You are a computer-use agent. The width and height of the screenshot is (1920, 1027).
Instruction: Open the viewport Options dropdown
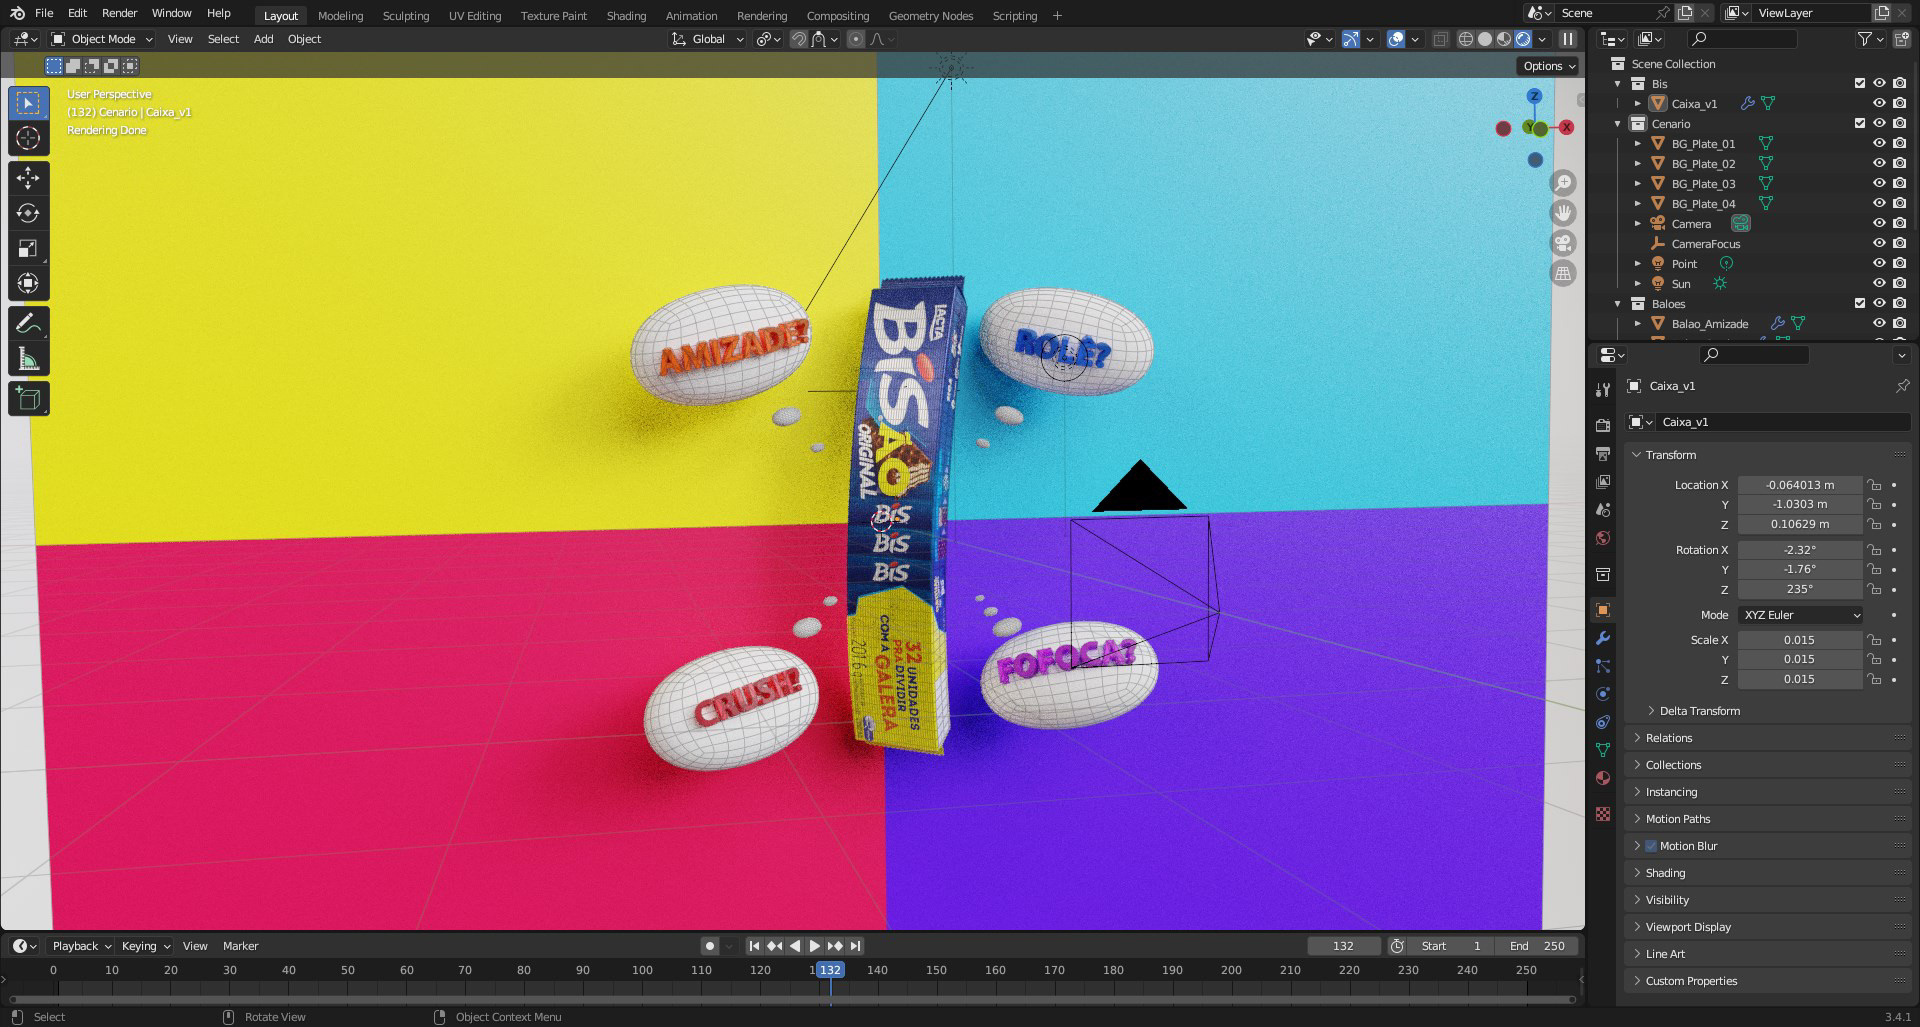tap(1549, 66)
